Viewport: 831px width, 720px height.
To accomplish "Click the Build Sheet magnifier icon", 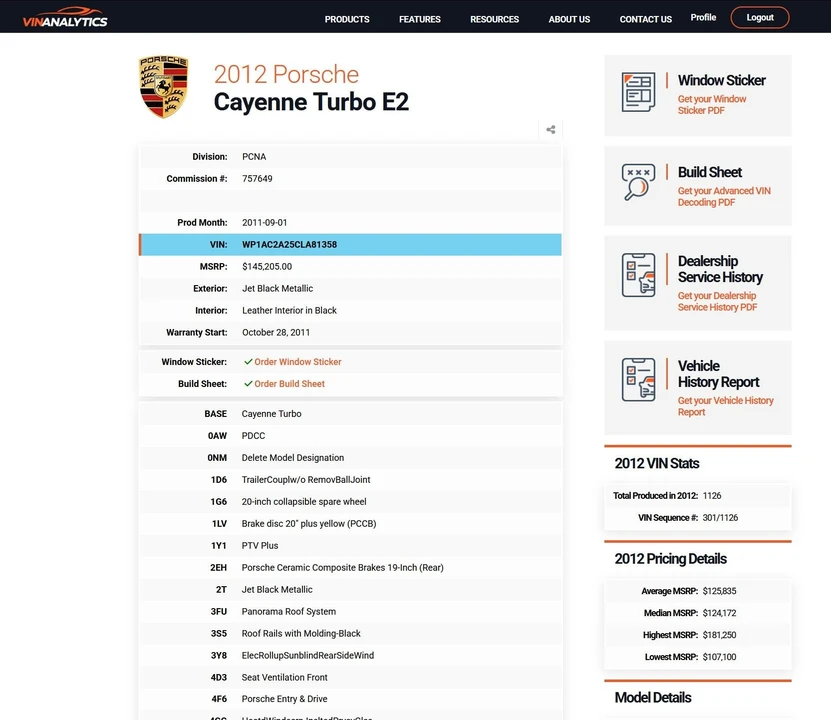I will pyautogui.click(x=638, y=182).
